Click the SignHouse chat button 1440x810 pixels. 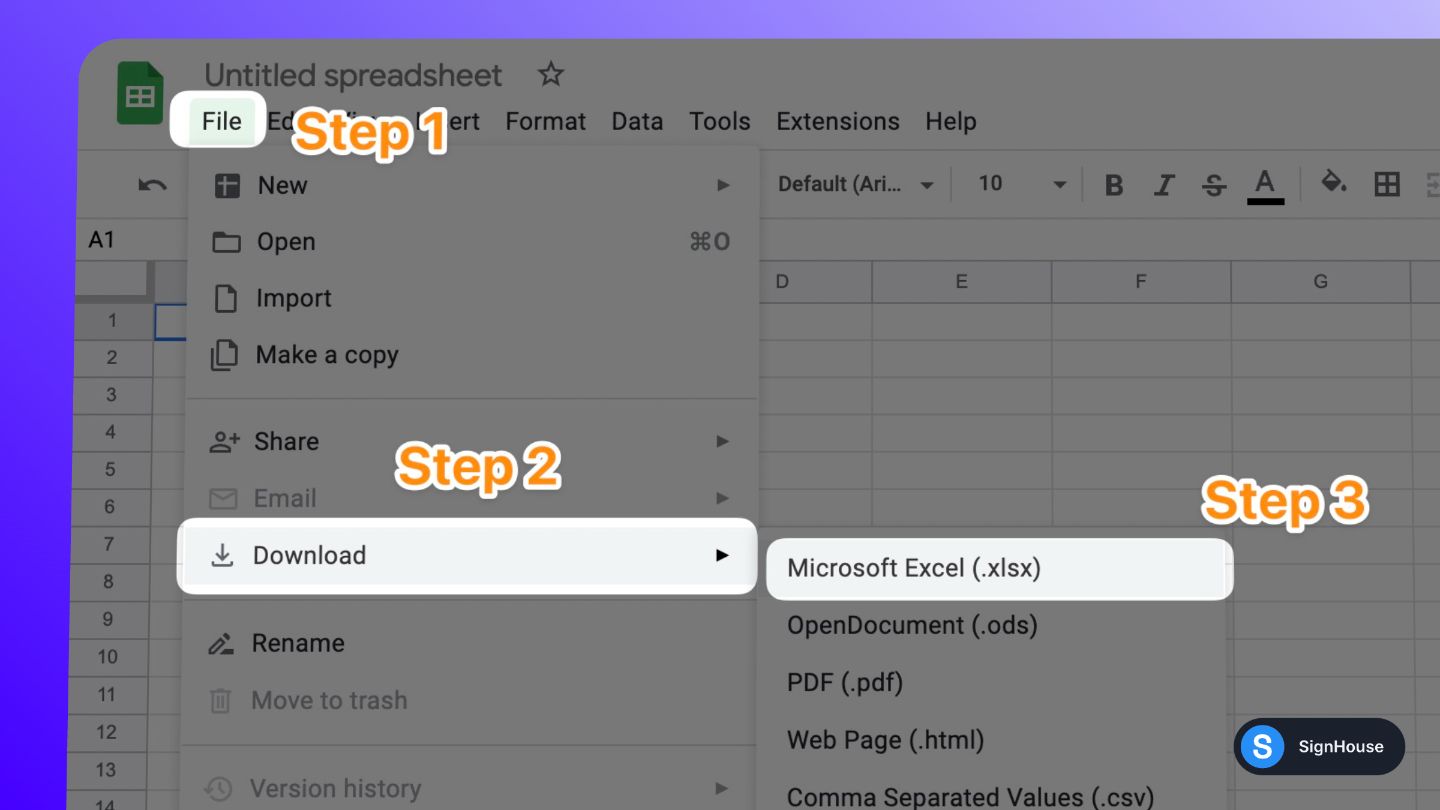1319,746
